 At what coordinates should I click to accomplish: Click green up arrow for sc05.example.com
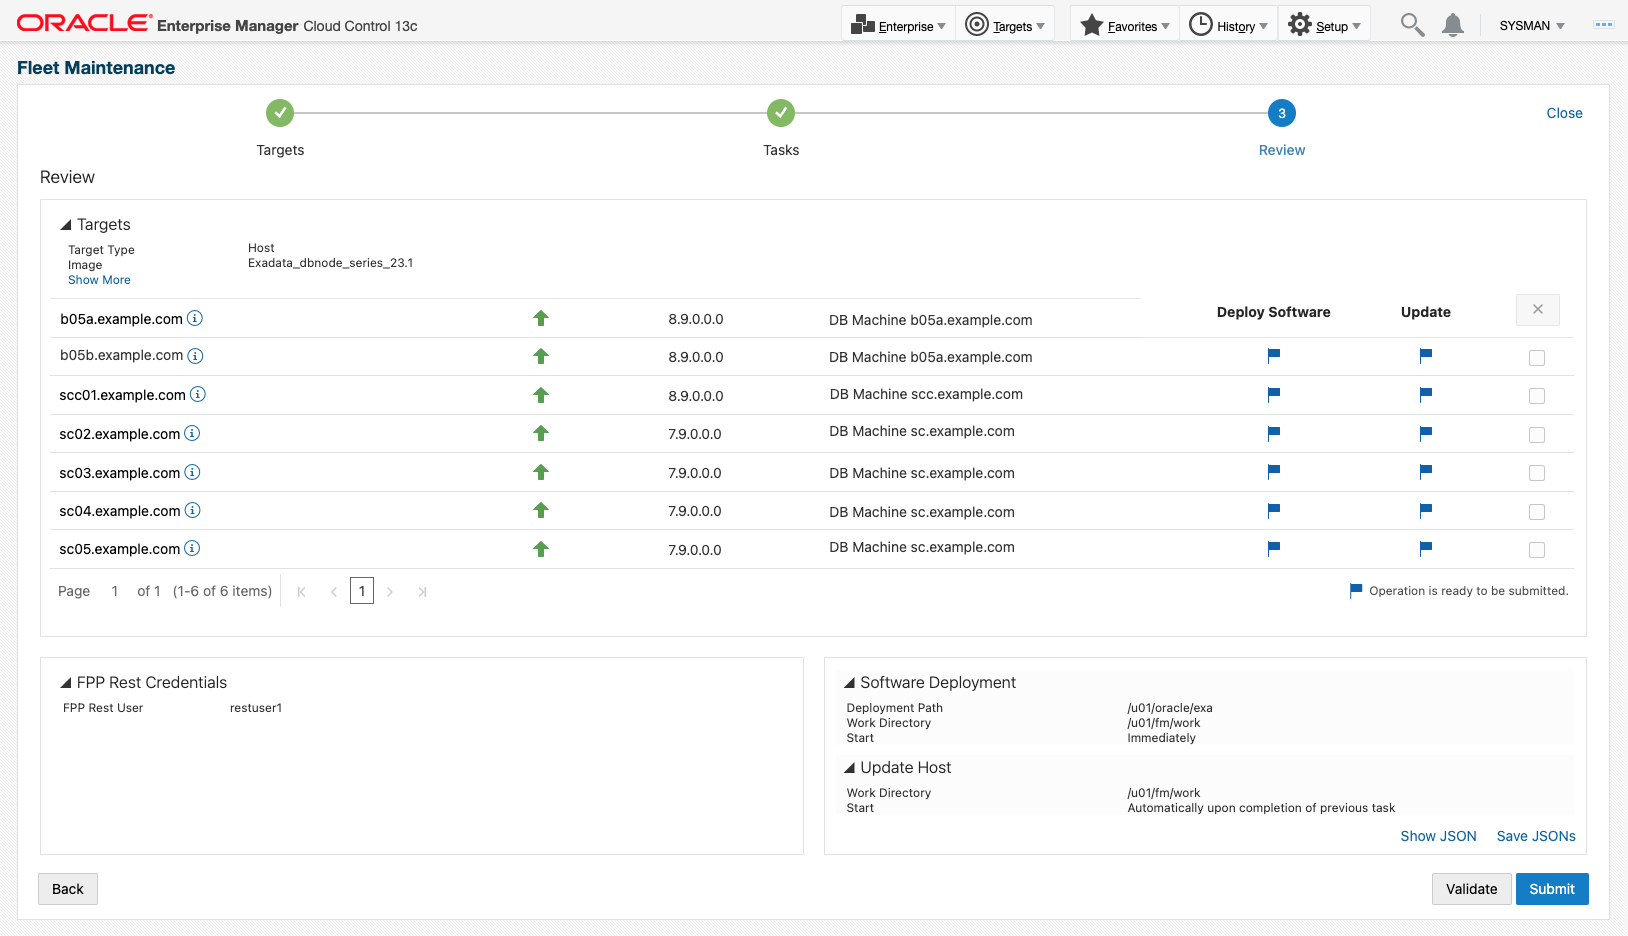click(x=541, y=549)
